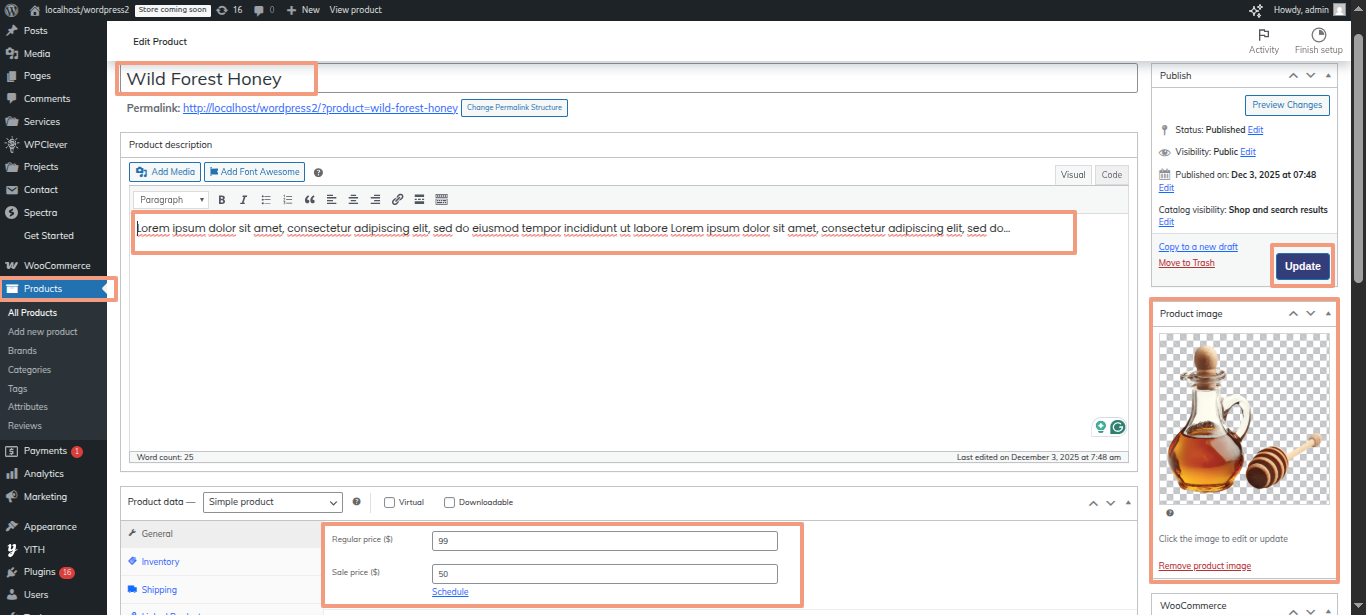The width and height of the screenshot is (1366, 615).
Task: Switch to the Code editor tab
Action: [1111, 175]
